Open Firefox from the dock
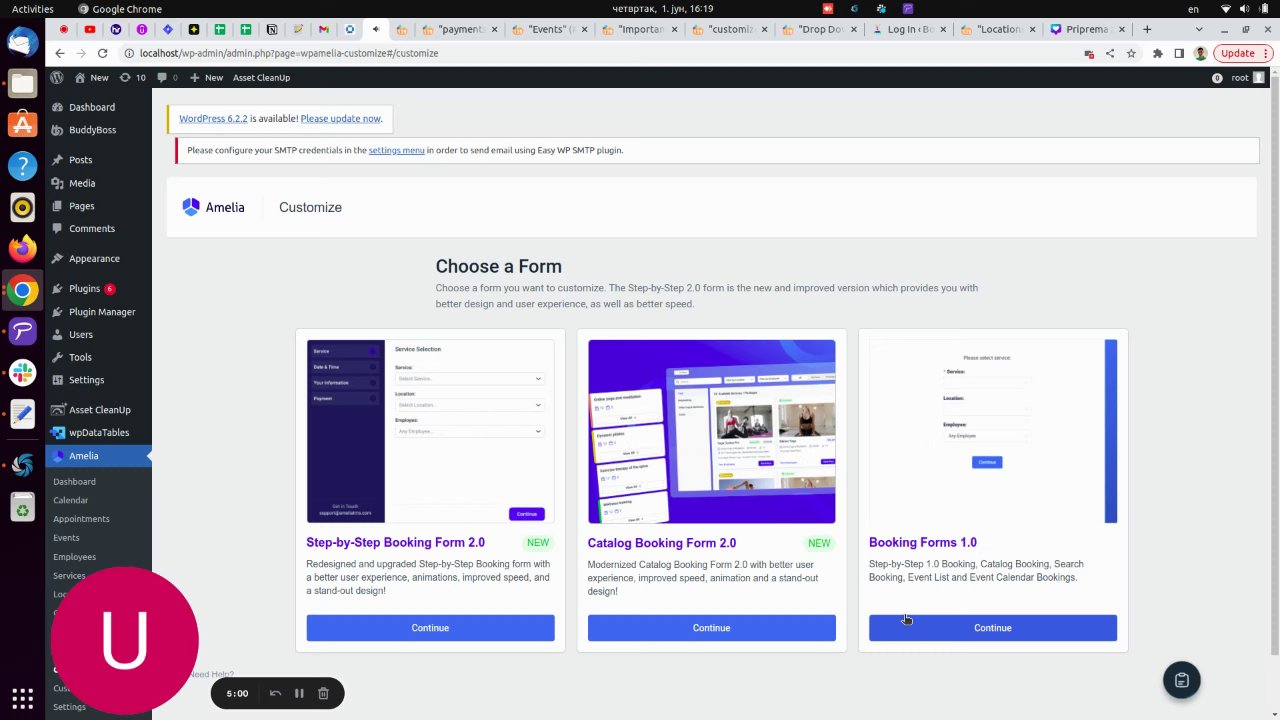1280x720 pixels. point(22,248)
